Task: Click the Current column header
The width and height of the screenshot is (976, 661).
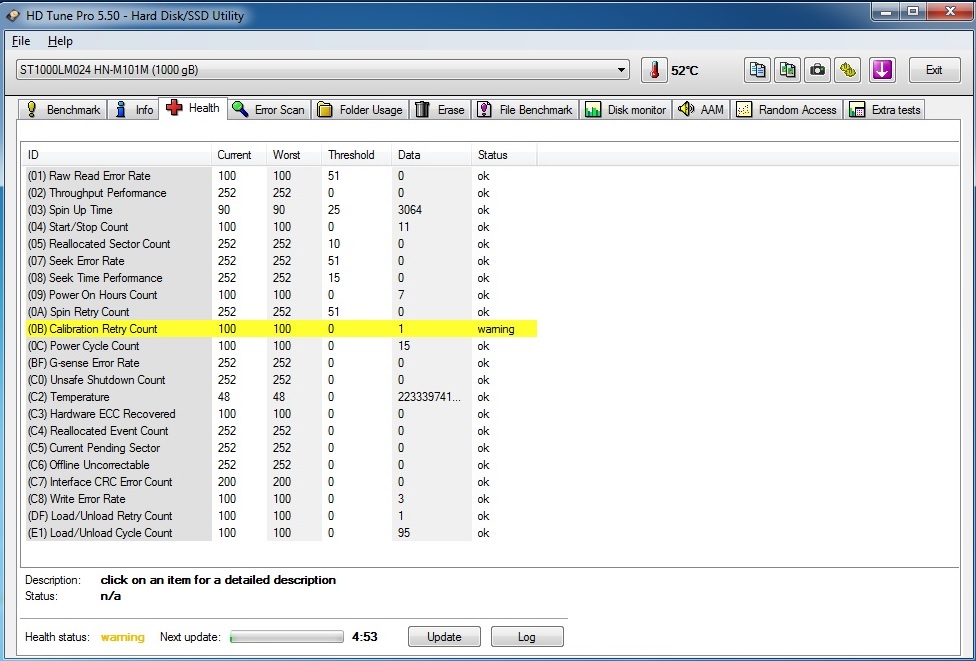Action: [x=239, y=155]
